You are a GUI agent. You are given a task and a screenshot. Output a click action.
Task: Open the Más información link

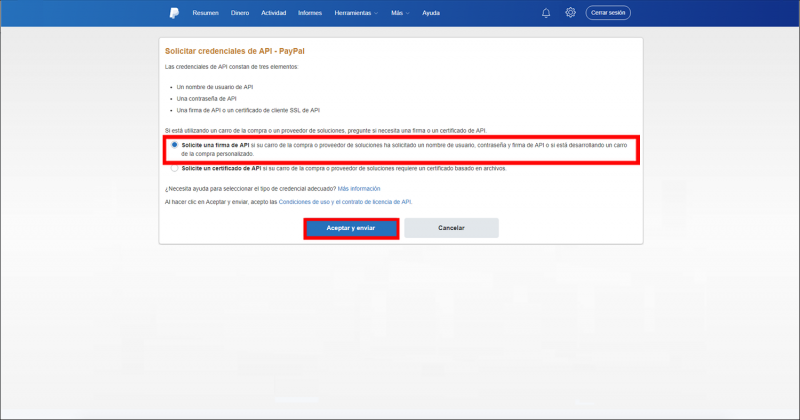pyautogui.click(x=359, y=189)
